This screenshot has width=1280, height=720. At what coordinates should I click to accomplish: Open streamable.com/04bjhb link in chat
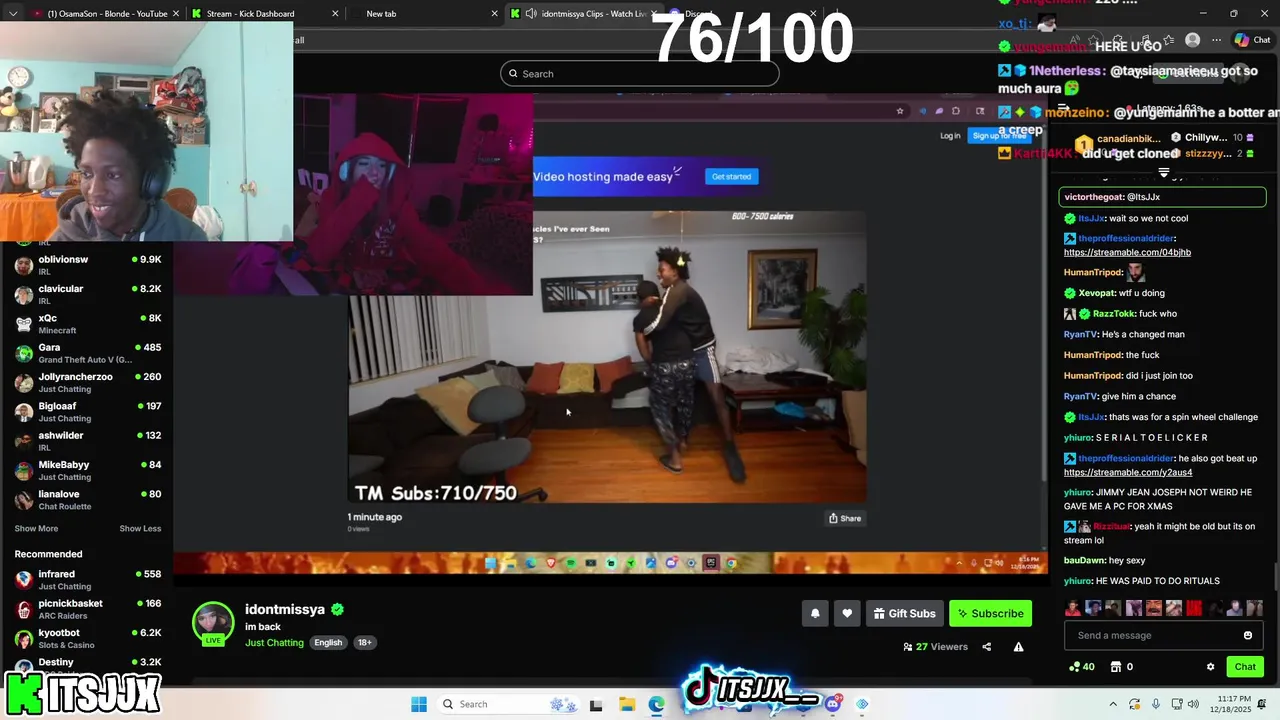1127,253
